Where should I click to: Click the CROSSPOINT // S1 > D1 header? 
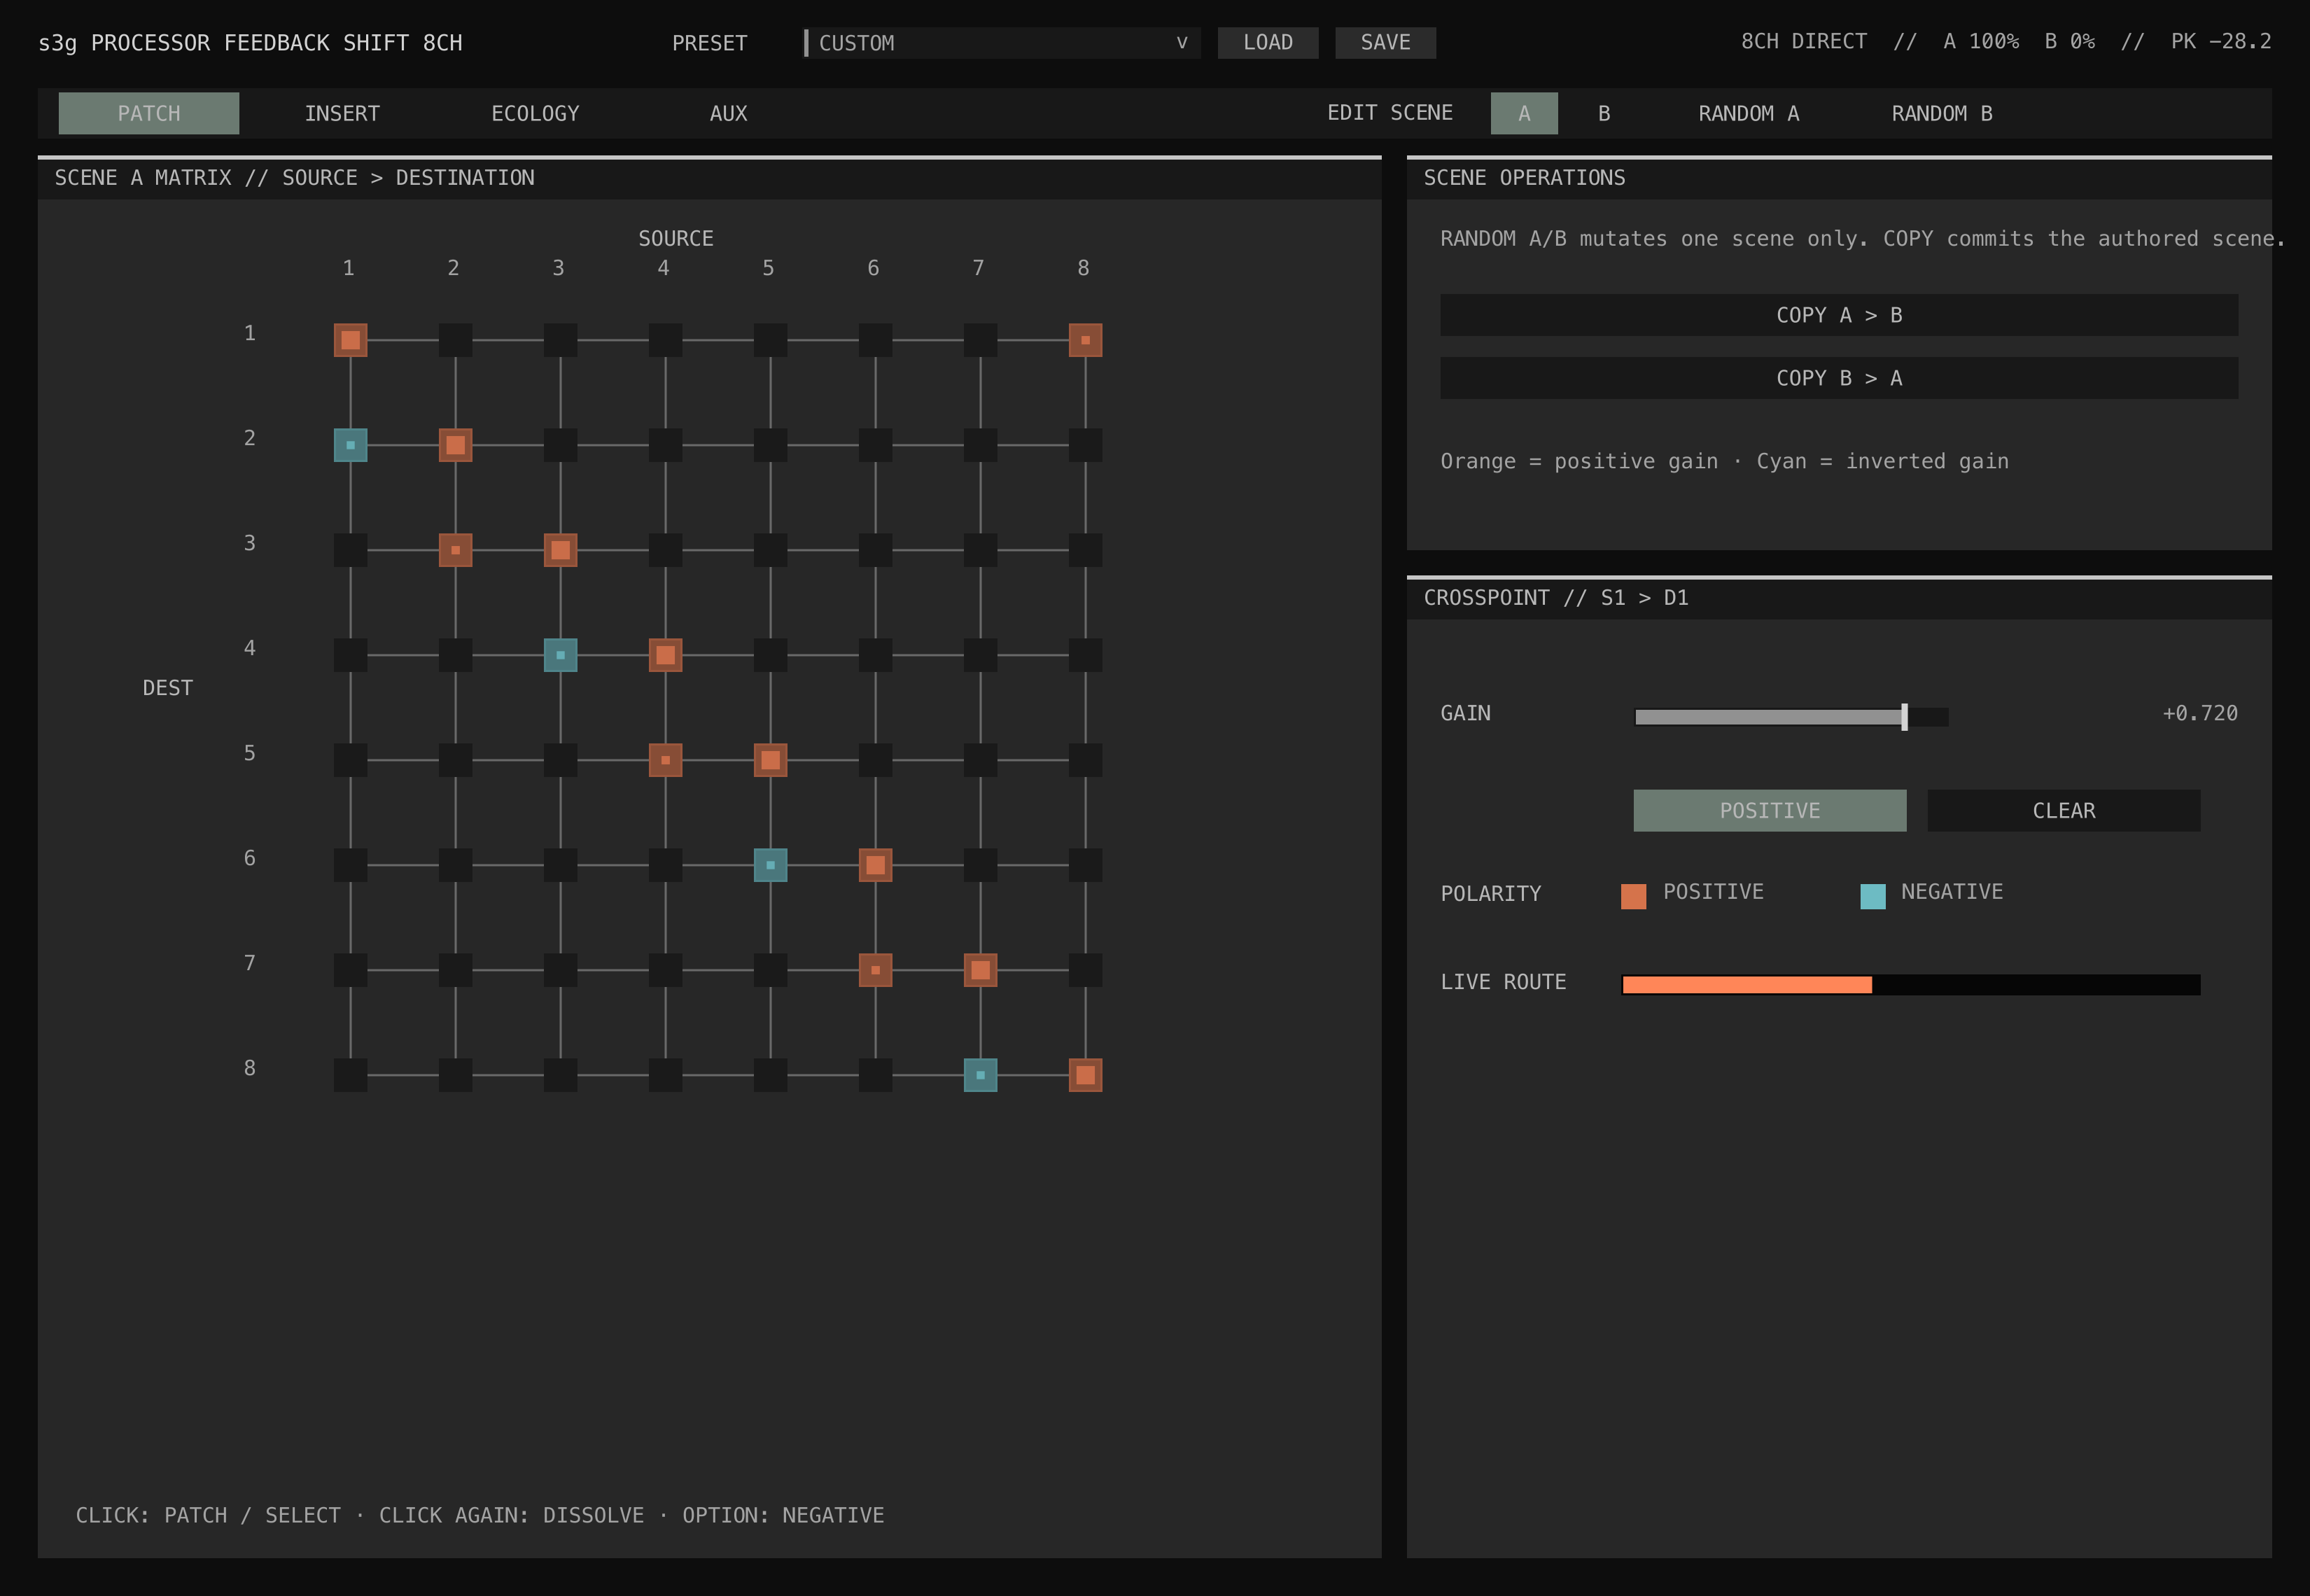[x=1839, y=598]
